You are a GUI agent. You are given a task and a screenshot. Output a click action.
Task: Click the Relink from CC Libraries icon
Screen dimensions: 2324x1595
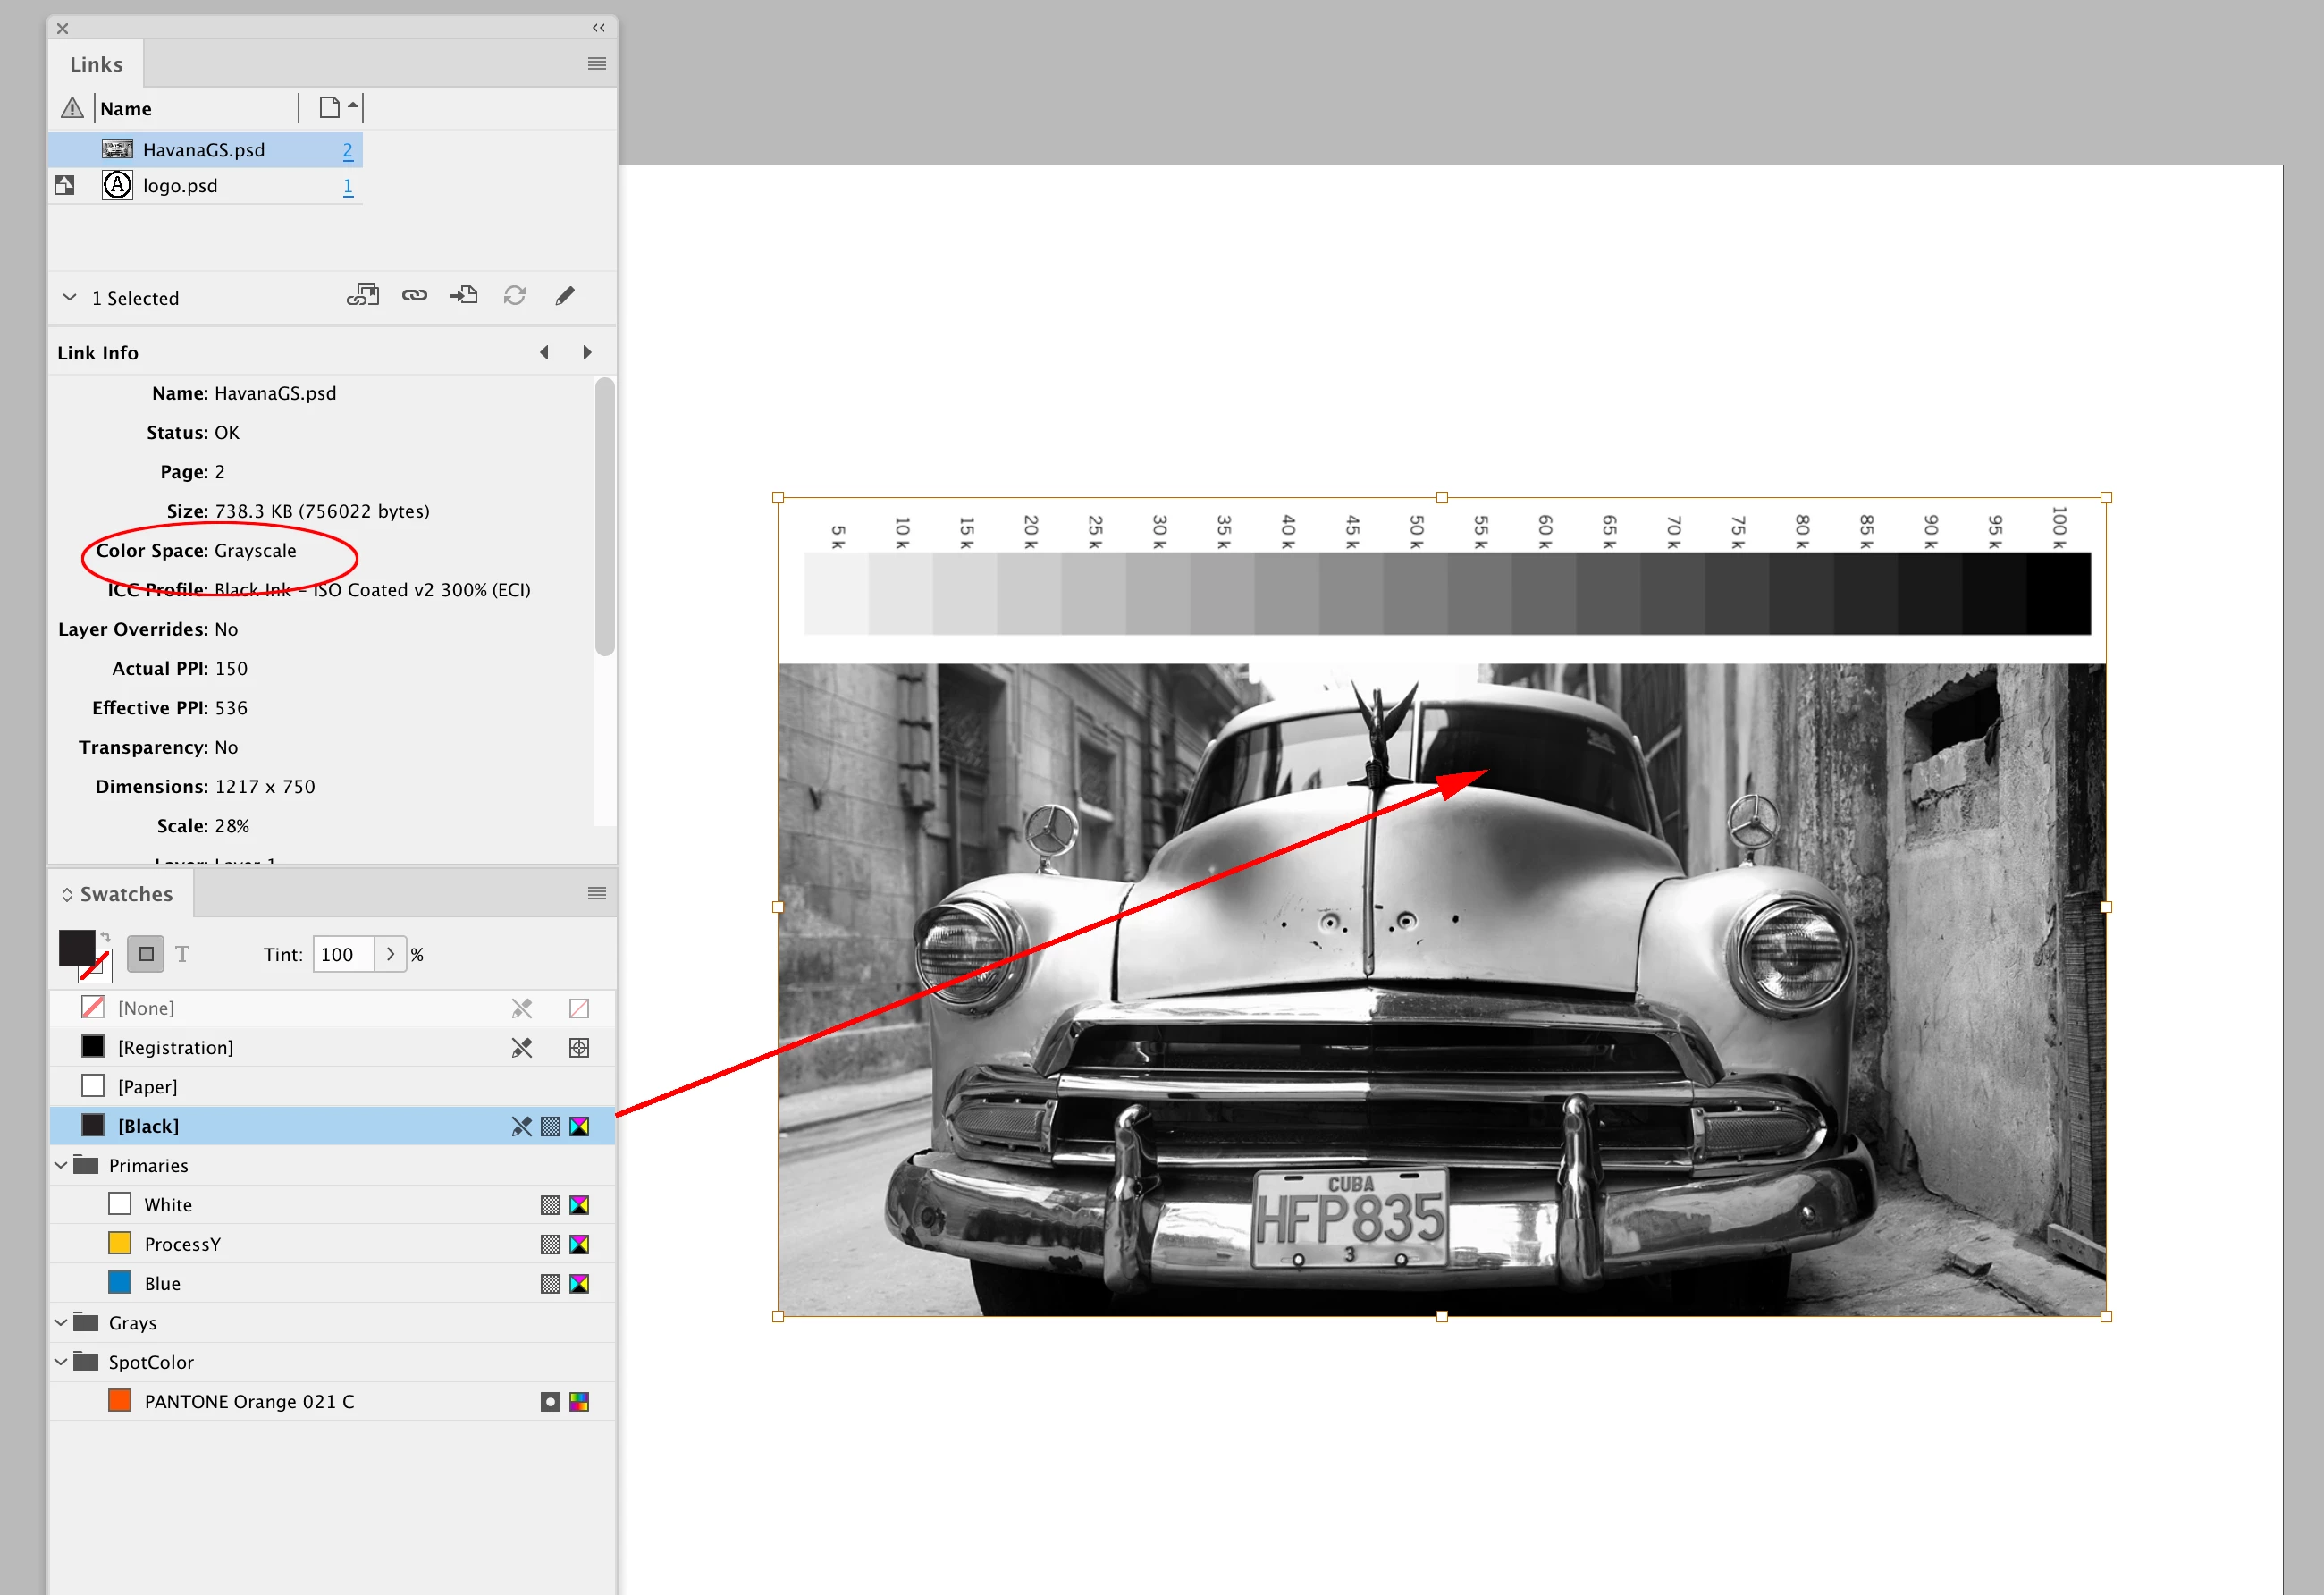coord(363,295)
